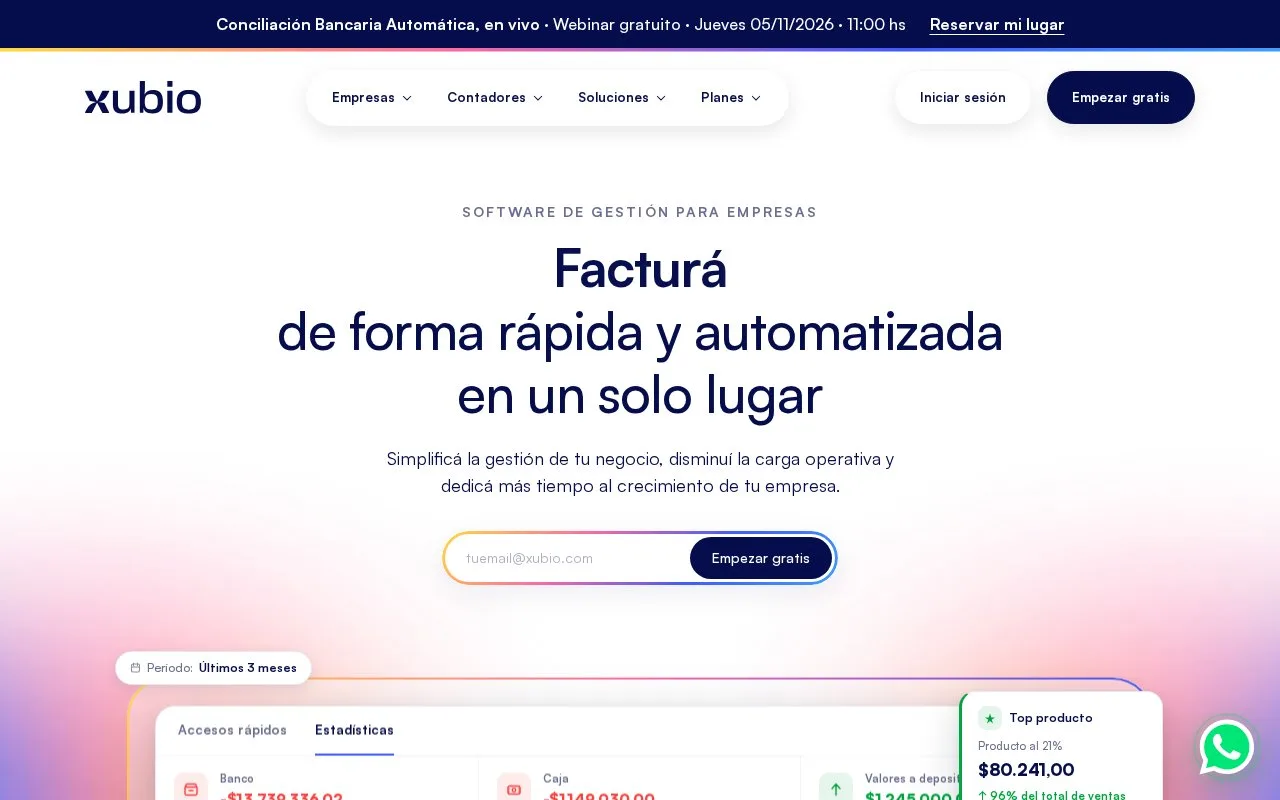Click the $80.241,00 top product amount
The height and width of the screenshot is (800, 1280).
[x=1026, y=770]
